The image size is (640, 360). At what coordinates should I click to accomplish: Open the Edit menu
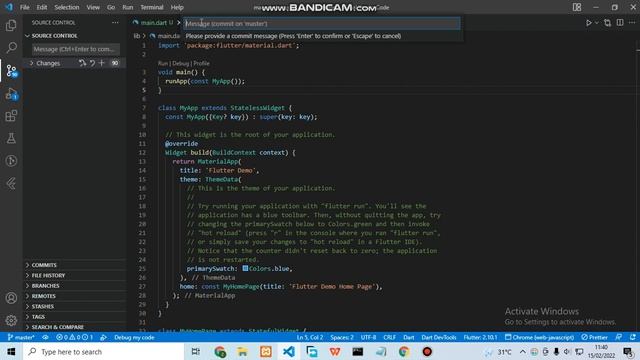pos(42,7)
